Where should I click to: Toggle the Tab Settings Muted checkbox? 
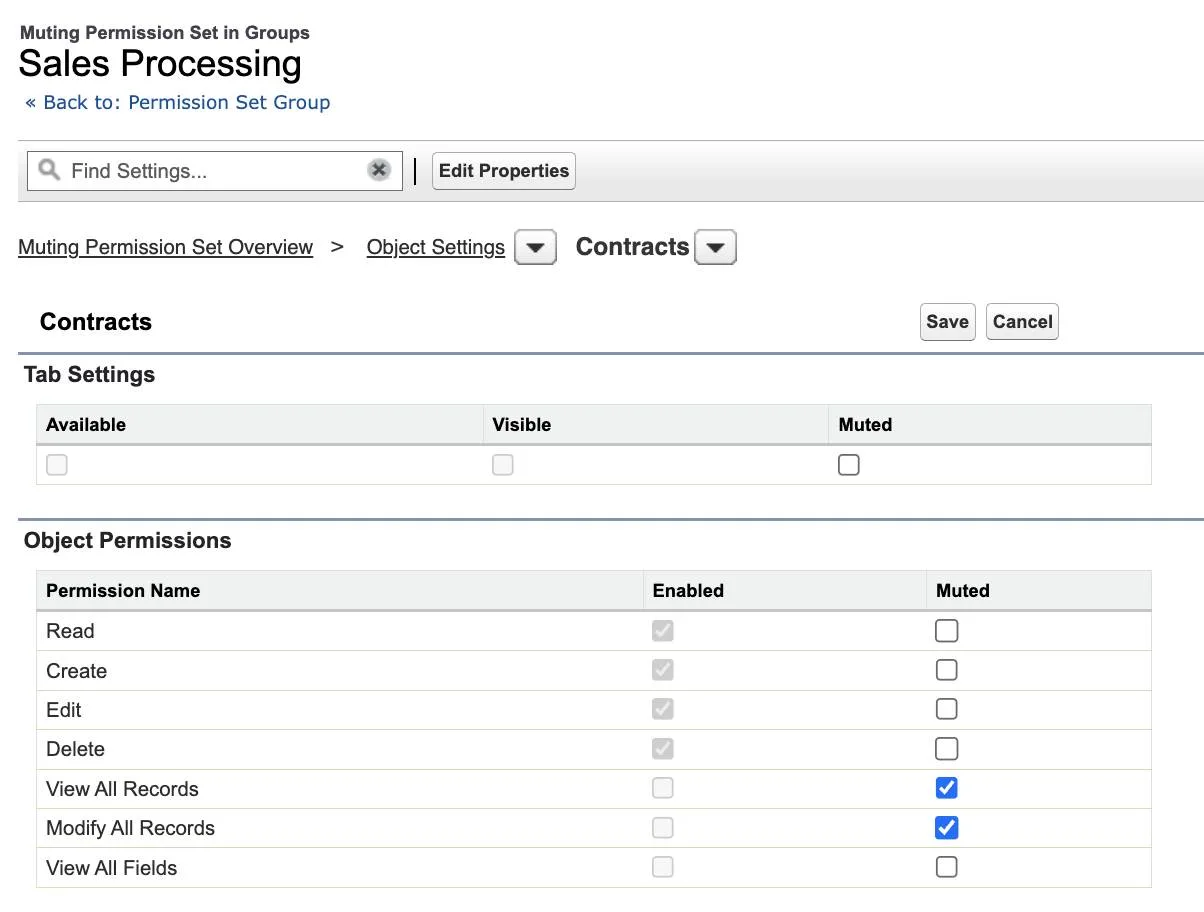(849, 465)
